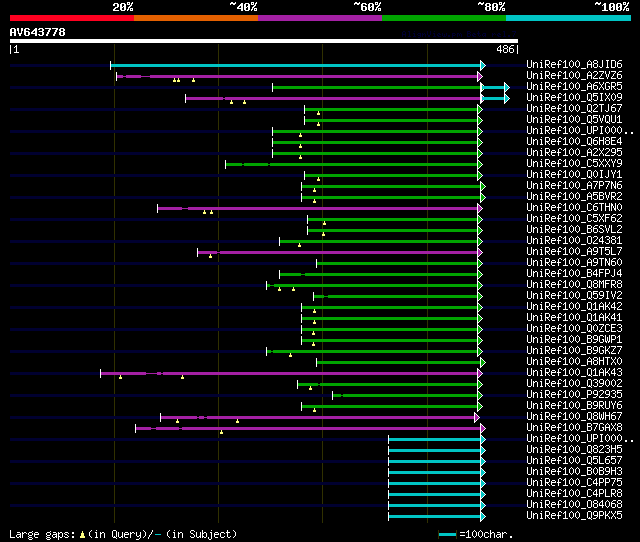Select hit label UniRef100_A7P7N6
The image size is (640, 542).
[574, 186]
